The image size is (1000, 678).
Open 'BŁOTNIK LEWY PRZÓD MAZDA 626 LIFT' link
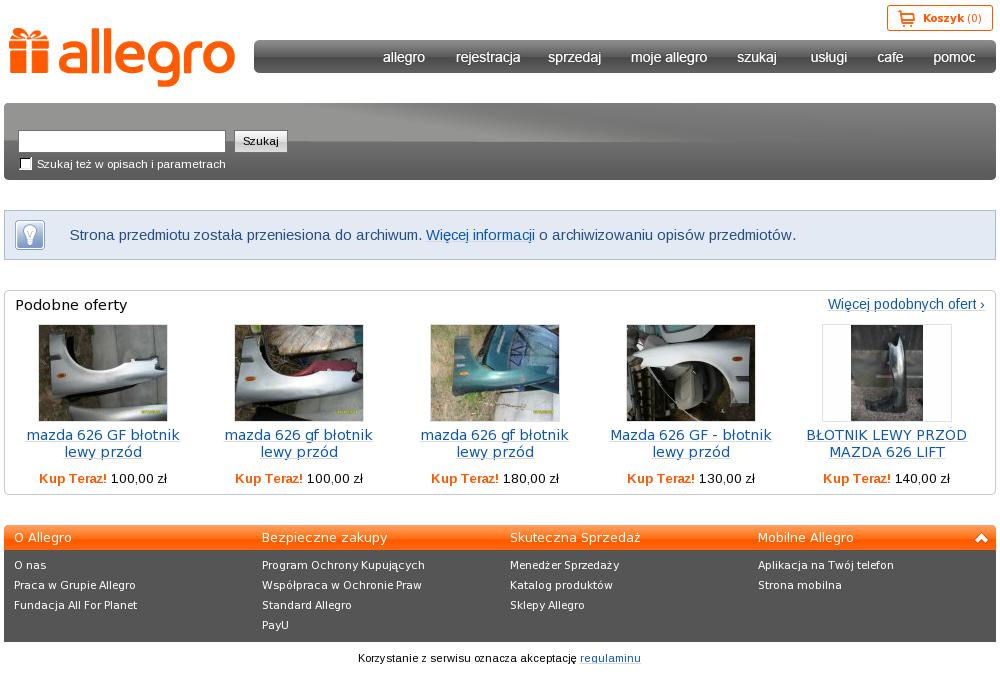[x=886, y=443]
